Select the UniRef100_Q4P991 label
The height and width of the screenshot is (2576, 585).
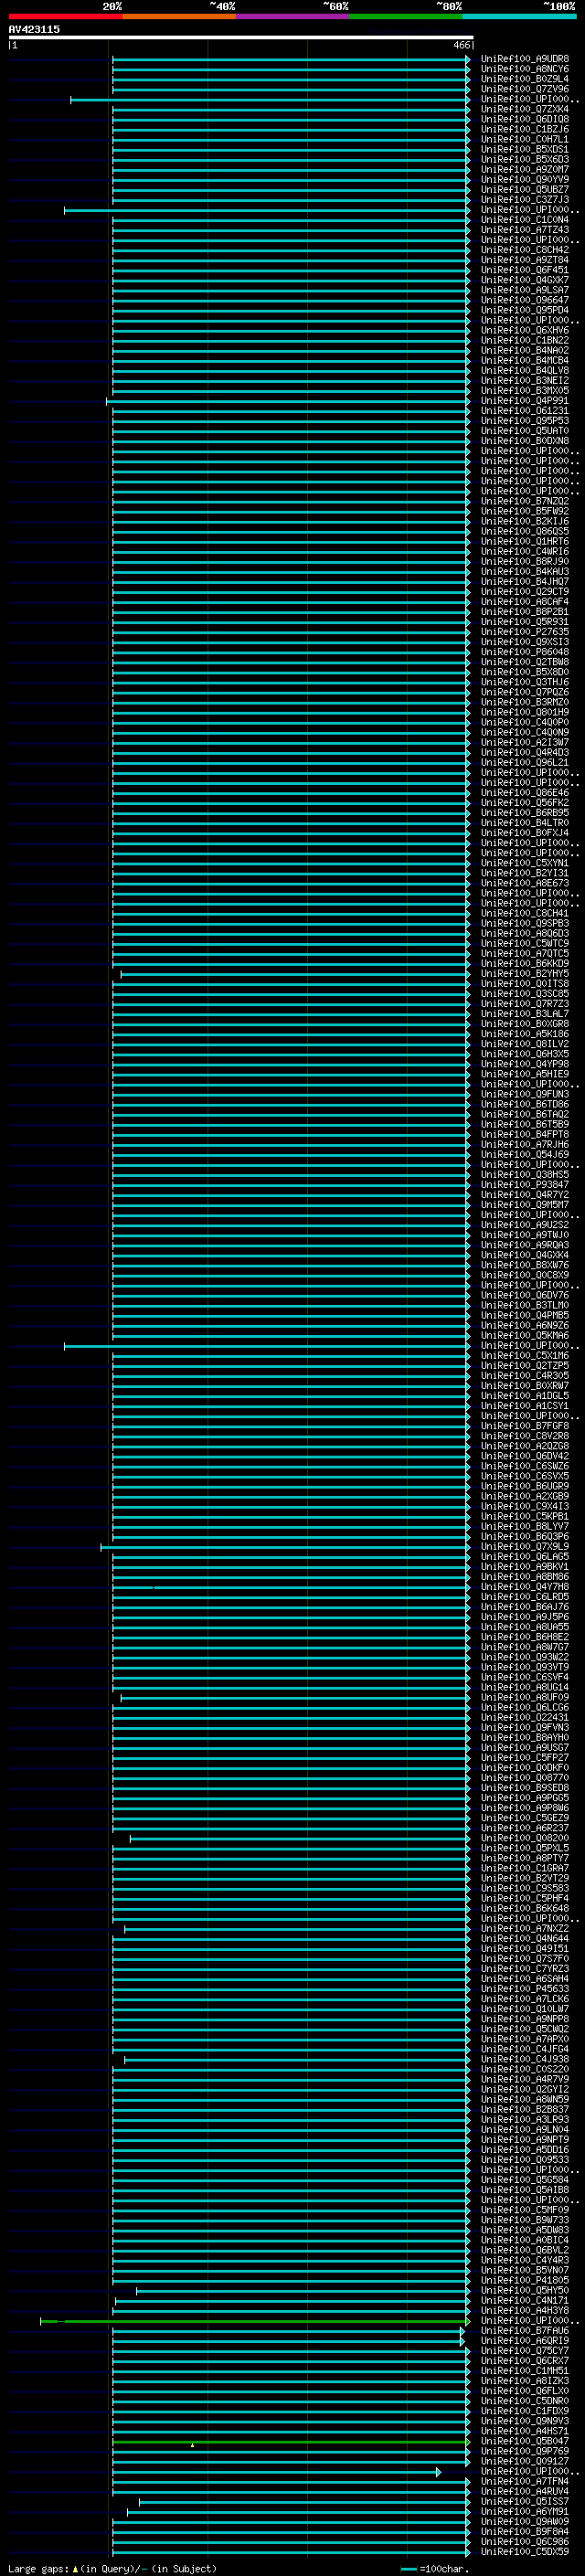tap(524, 401)
